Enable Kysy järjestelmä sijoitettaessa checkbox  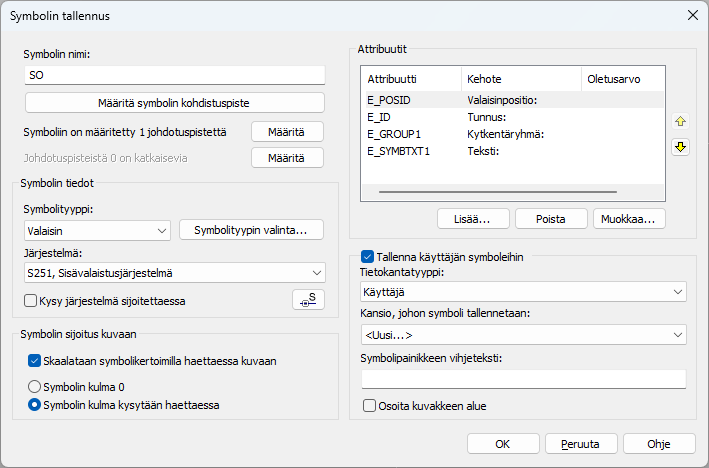(x=30, y=300)
